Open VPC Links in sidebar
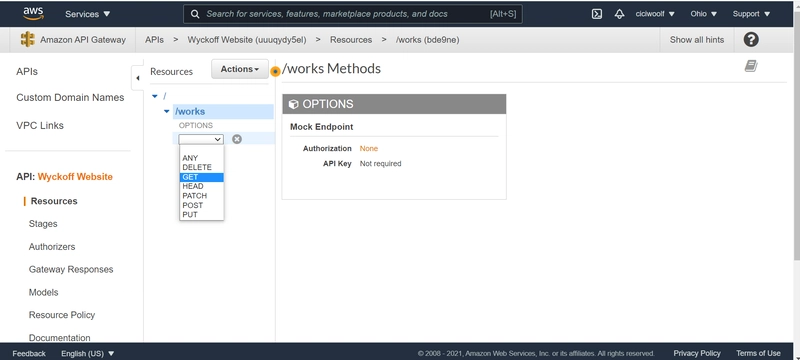Screen dimensions: 800x360 (x=40, y=125)
